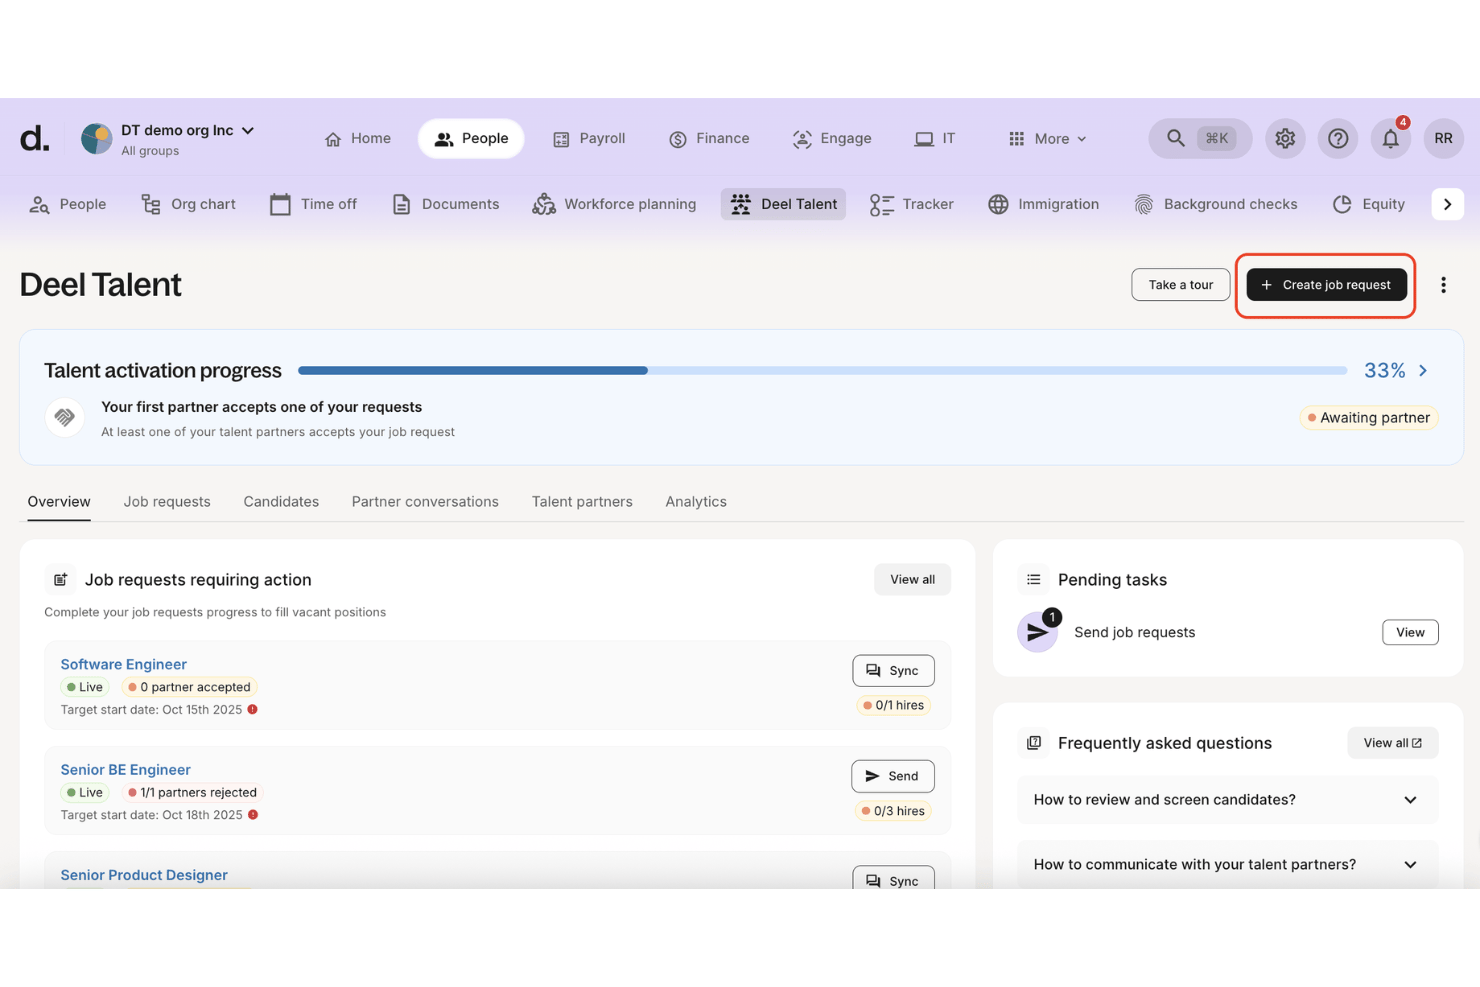Open Workforce planning

(614, 204)
